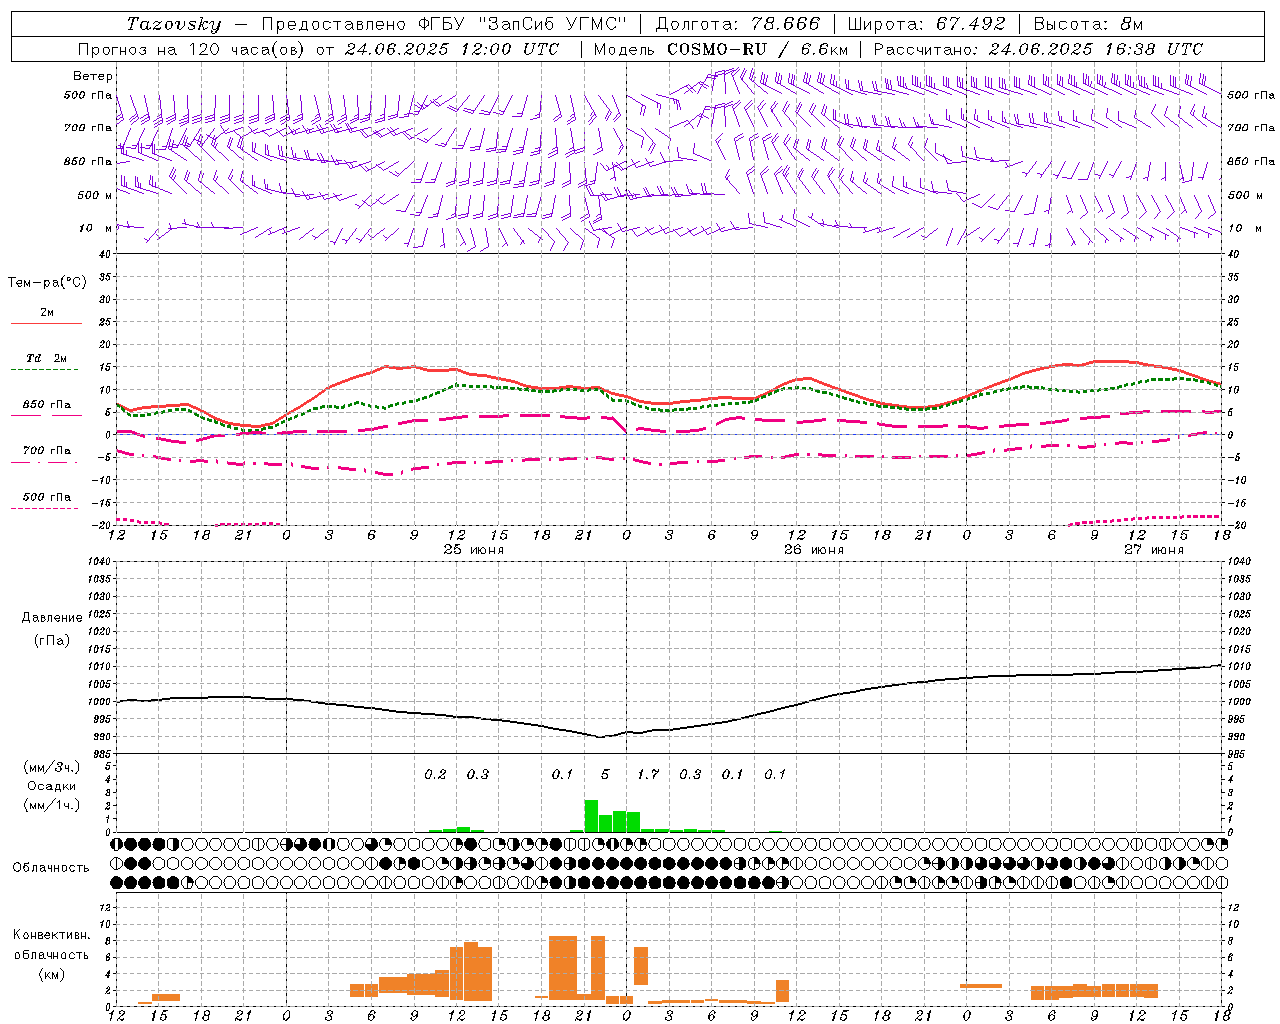
Task: Click the '(мм/1ч.)' hourly precipitation unit label
Action: point(52,805)
